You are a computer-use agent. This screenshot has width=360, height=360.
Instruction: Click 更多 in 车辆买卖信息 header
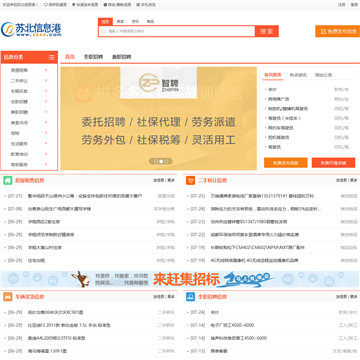171,297
